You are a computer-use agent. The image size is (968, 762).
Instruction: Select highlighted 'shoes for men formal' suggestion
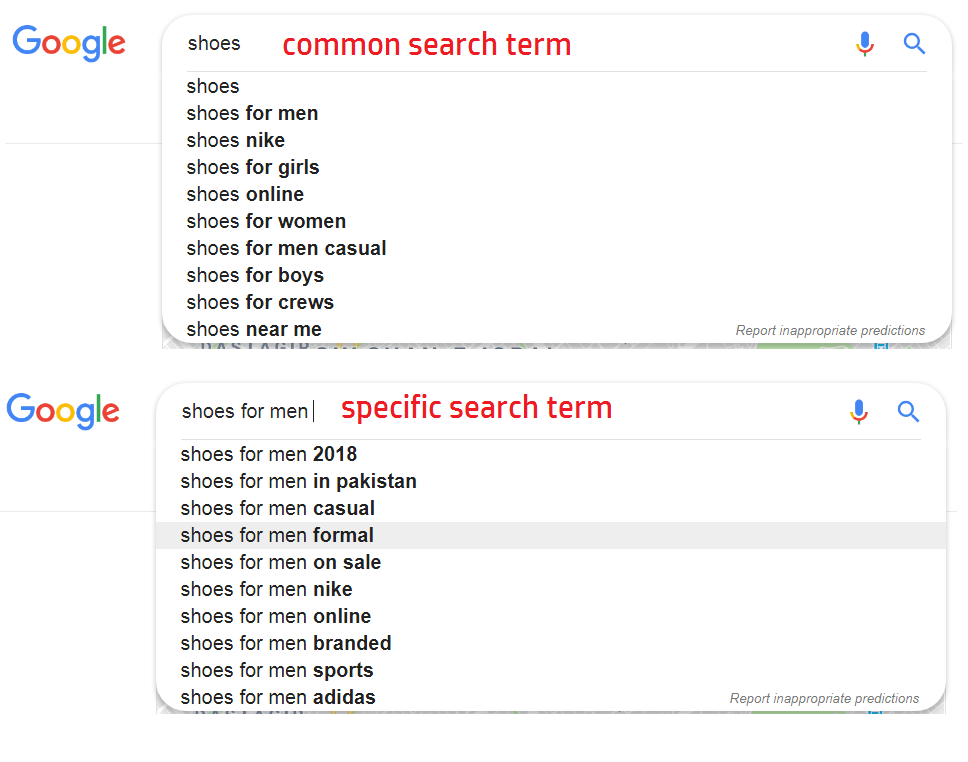[x=551, y=535]
